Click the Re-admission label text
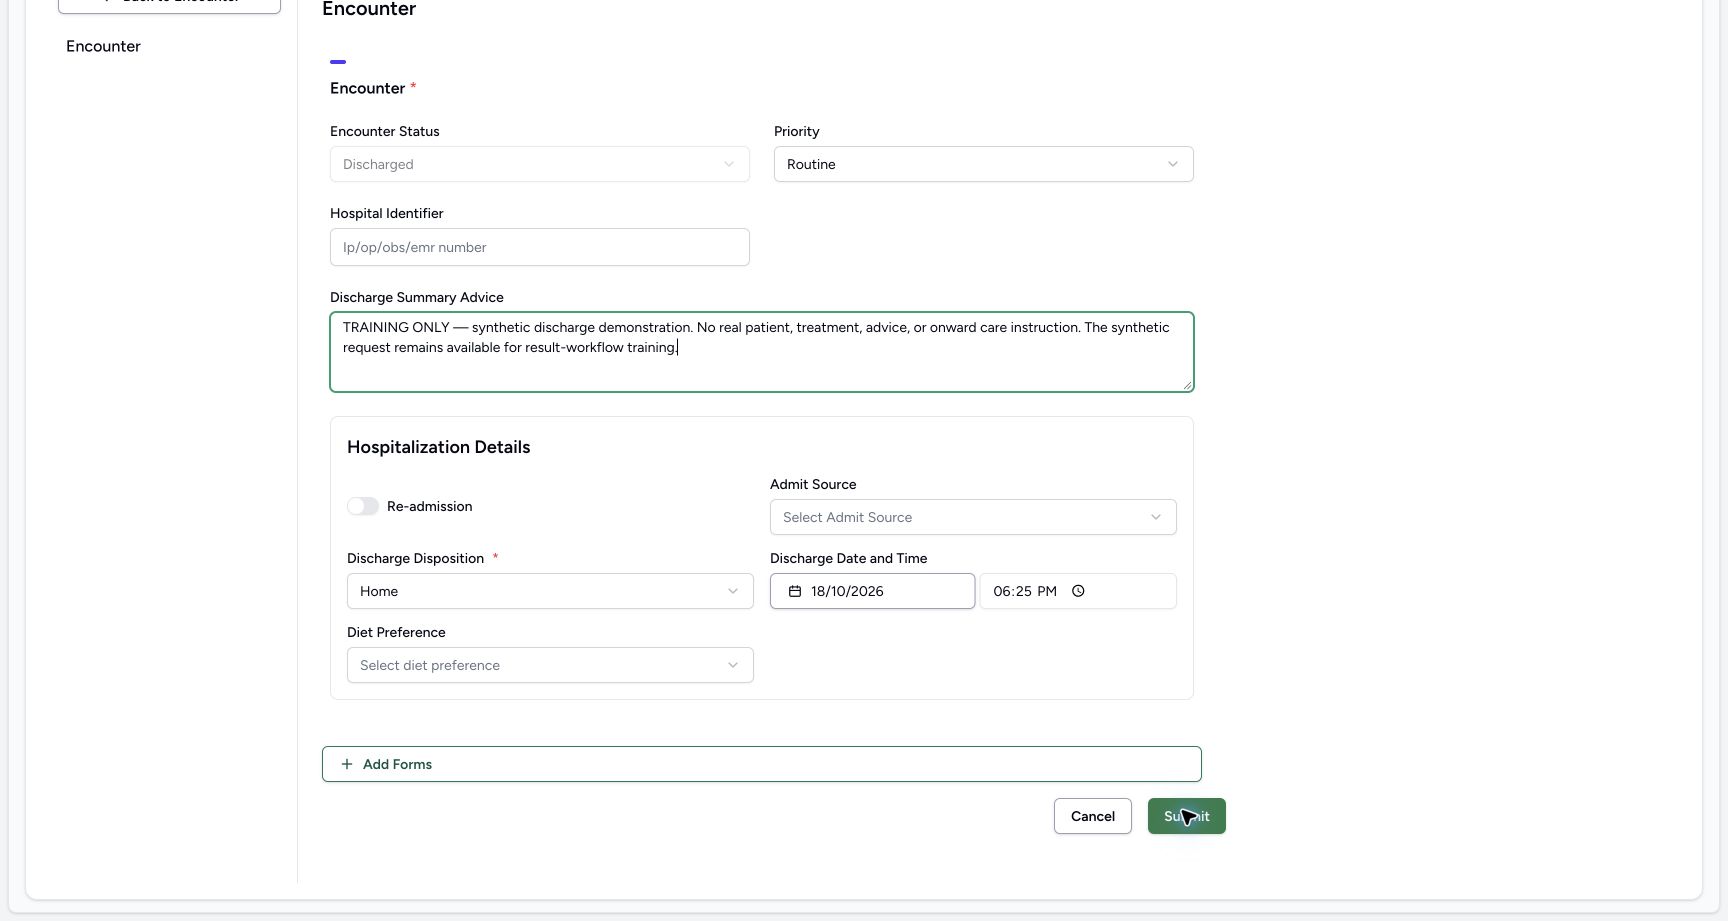The height and width of the screenshot is (921, 1728). [429, 506]
